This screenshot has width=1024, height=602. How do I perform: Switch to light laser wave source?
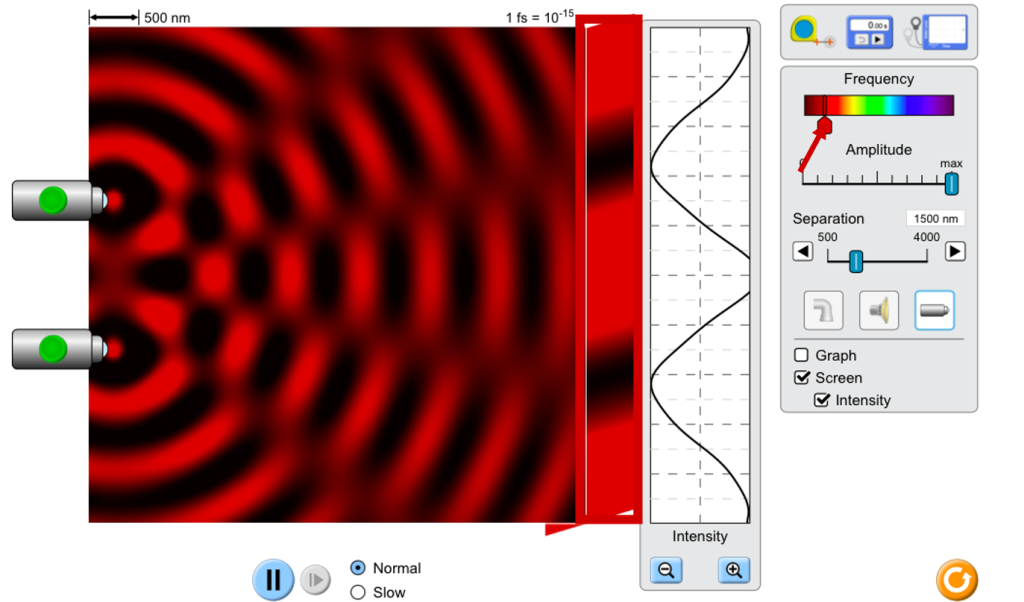click(934, 310)
